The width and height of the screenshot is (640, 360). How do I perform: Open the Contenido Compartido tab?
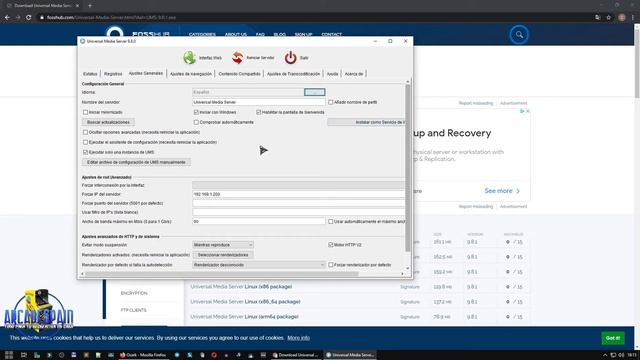click(x=240, y=74)
